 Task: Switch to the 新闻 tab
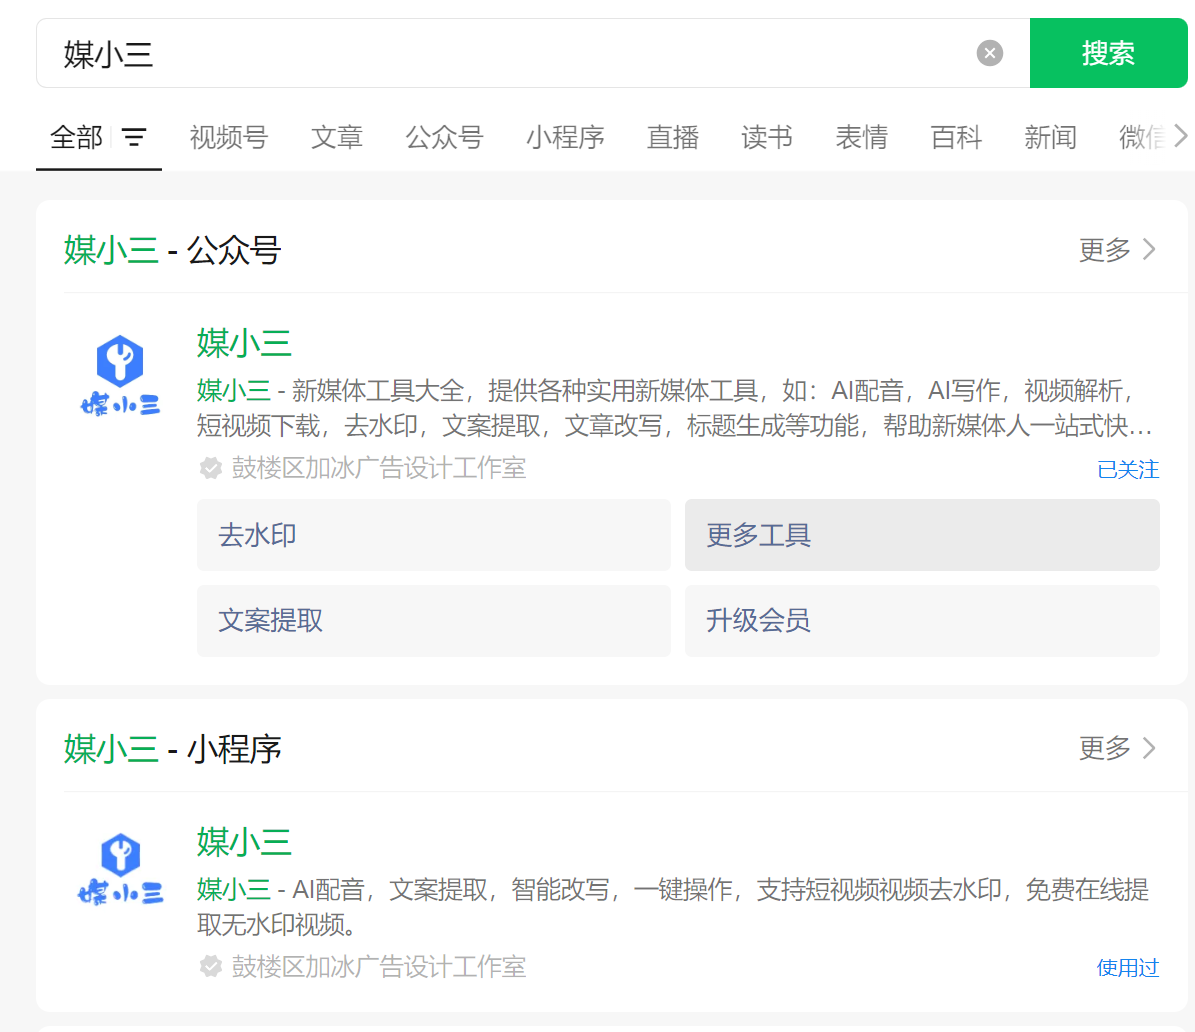1050,137
